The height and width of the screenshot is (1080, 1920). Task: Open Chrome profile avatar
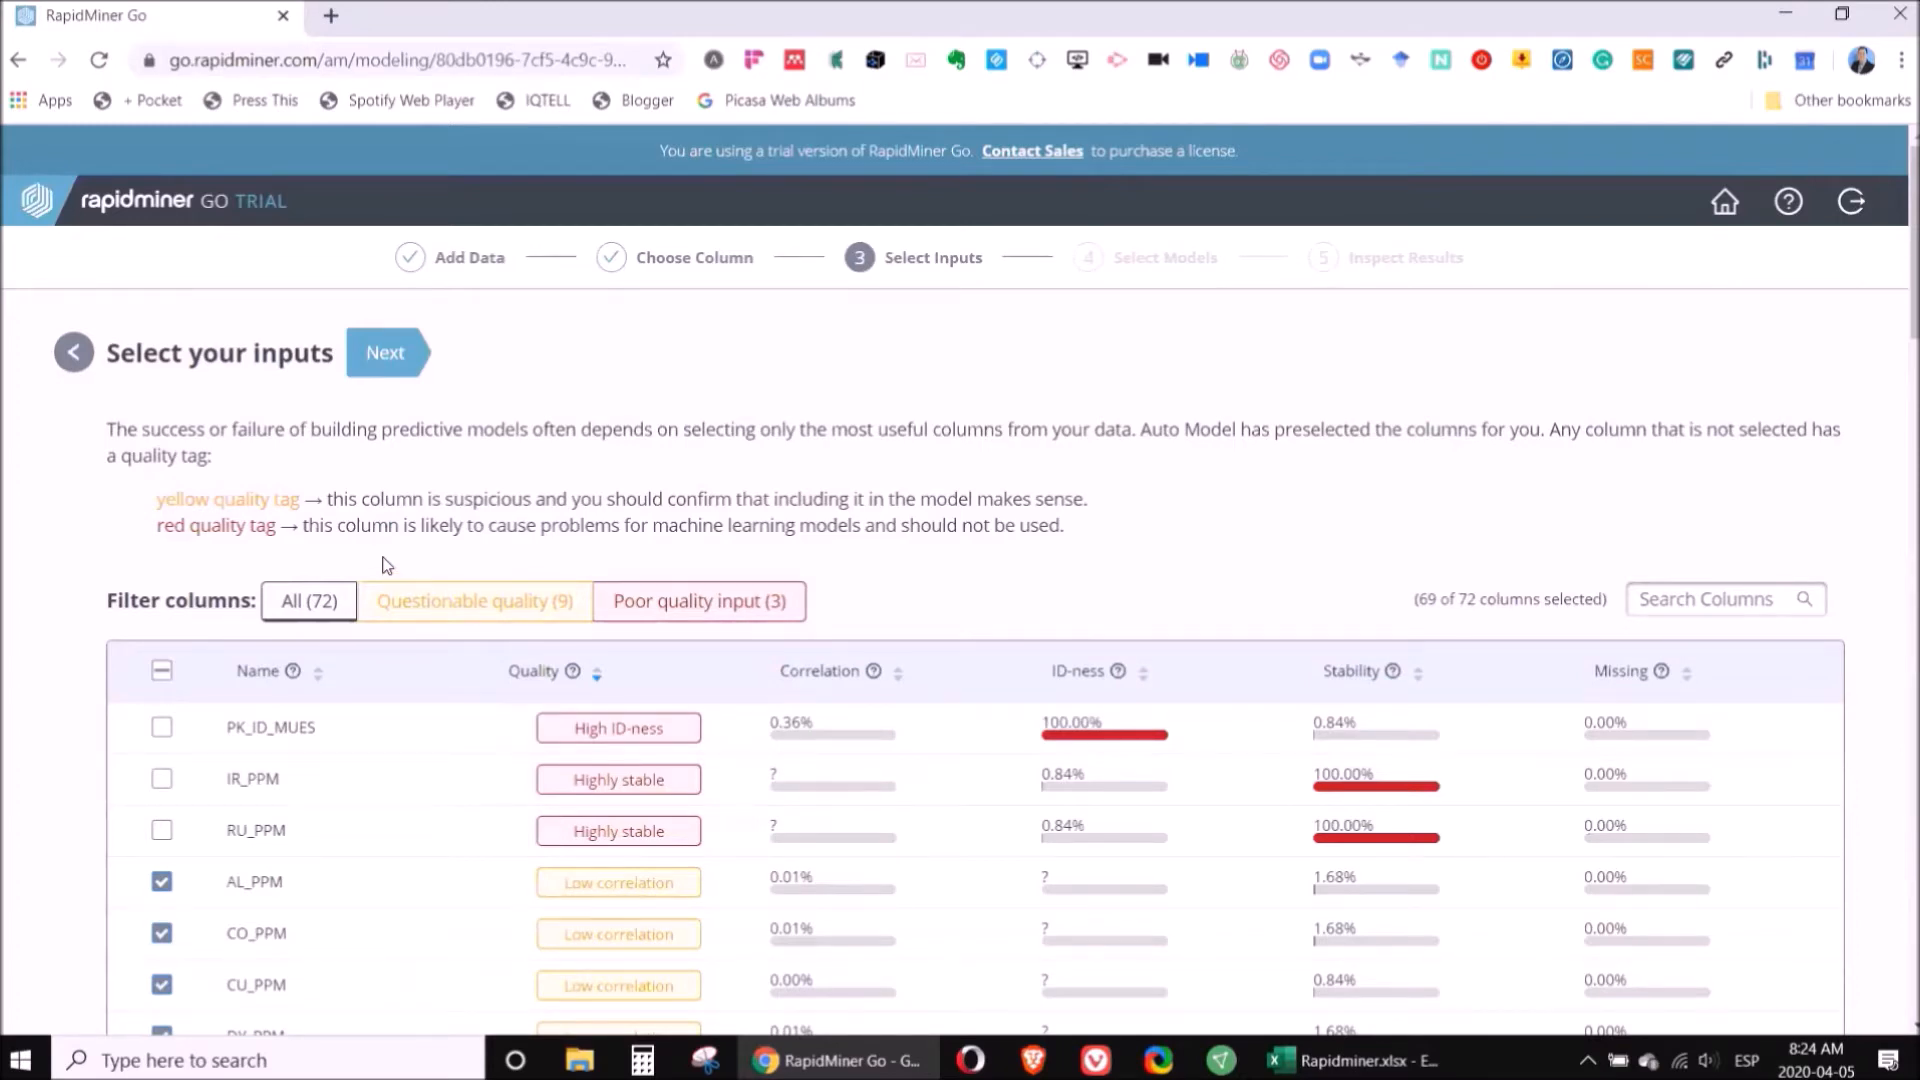coord(1861,60)
